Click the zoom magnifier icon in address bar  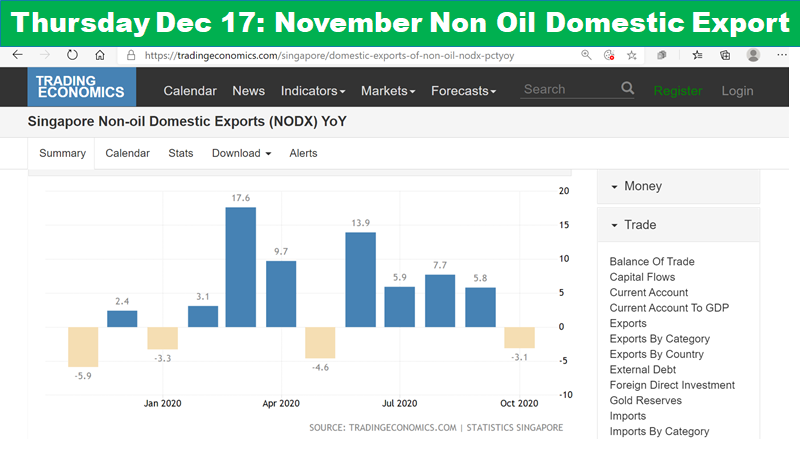(x=586, y=55)
